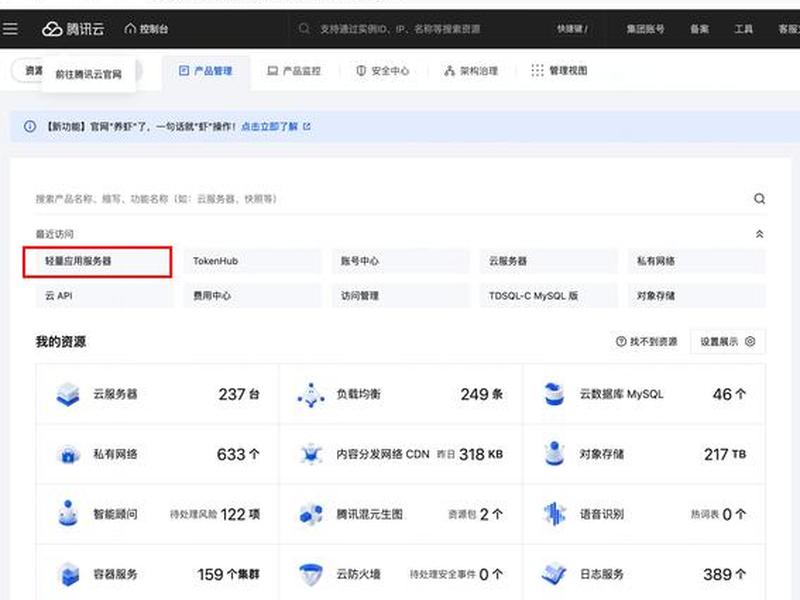Click the top bar search magnifier icon
This screenshot has width=800, height=600.
tap(304, 29)
